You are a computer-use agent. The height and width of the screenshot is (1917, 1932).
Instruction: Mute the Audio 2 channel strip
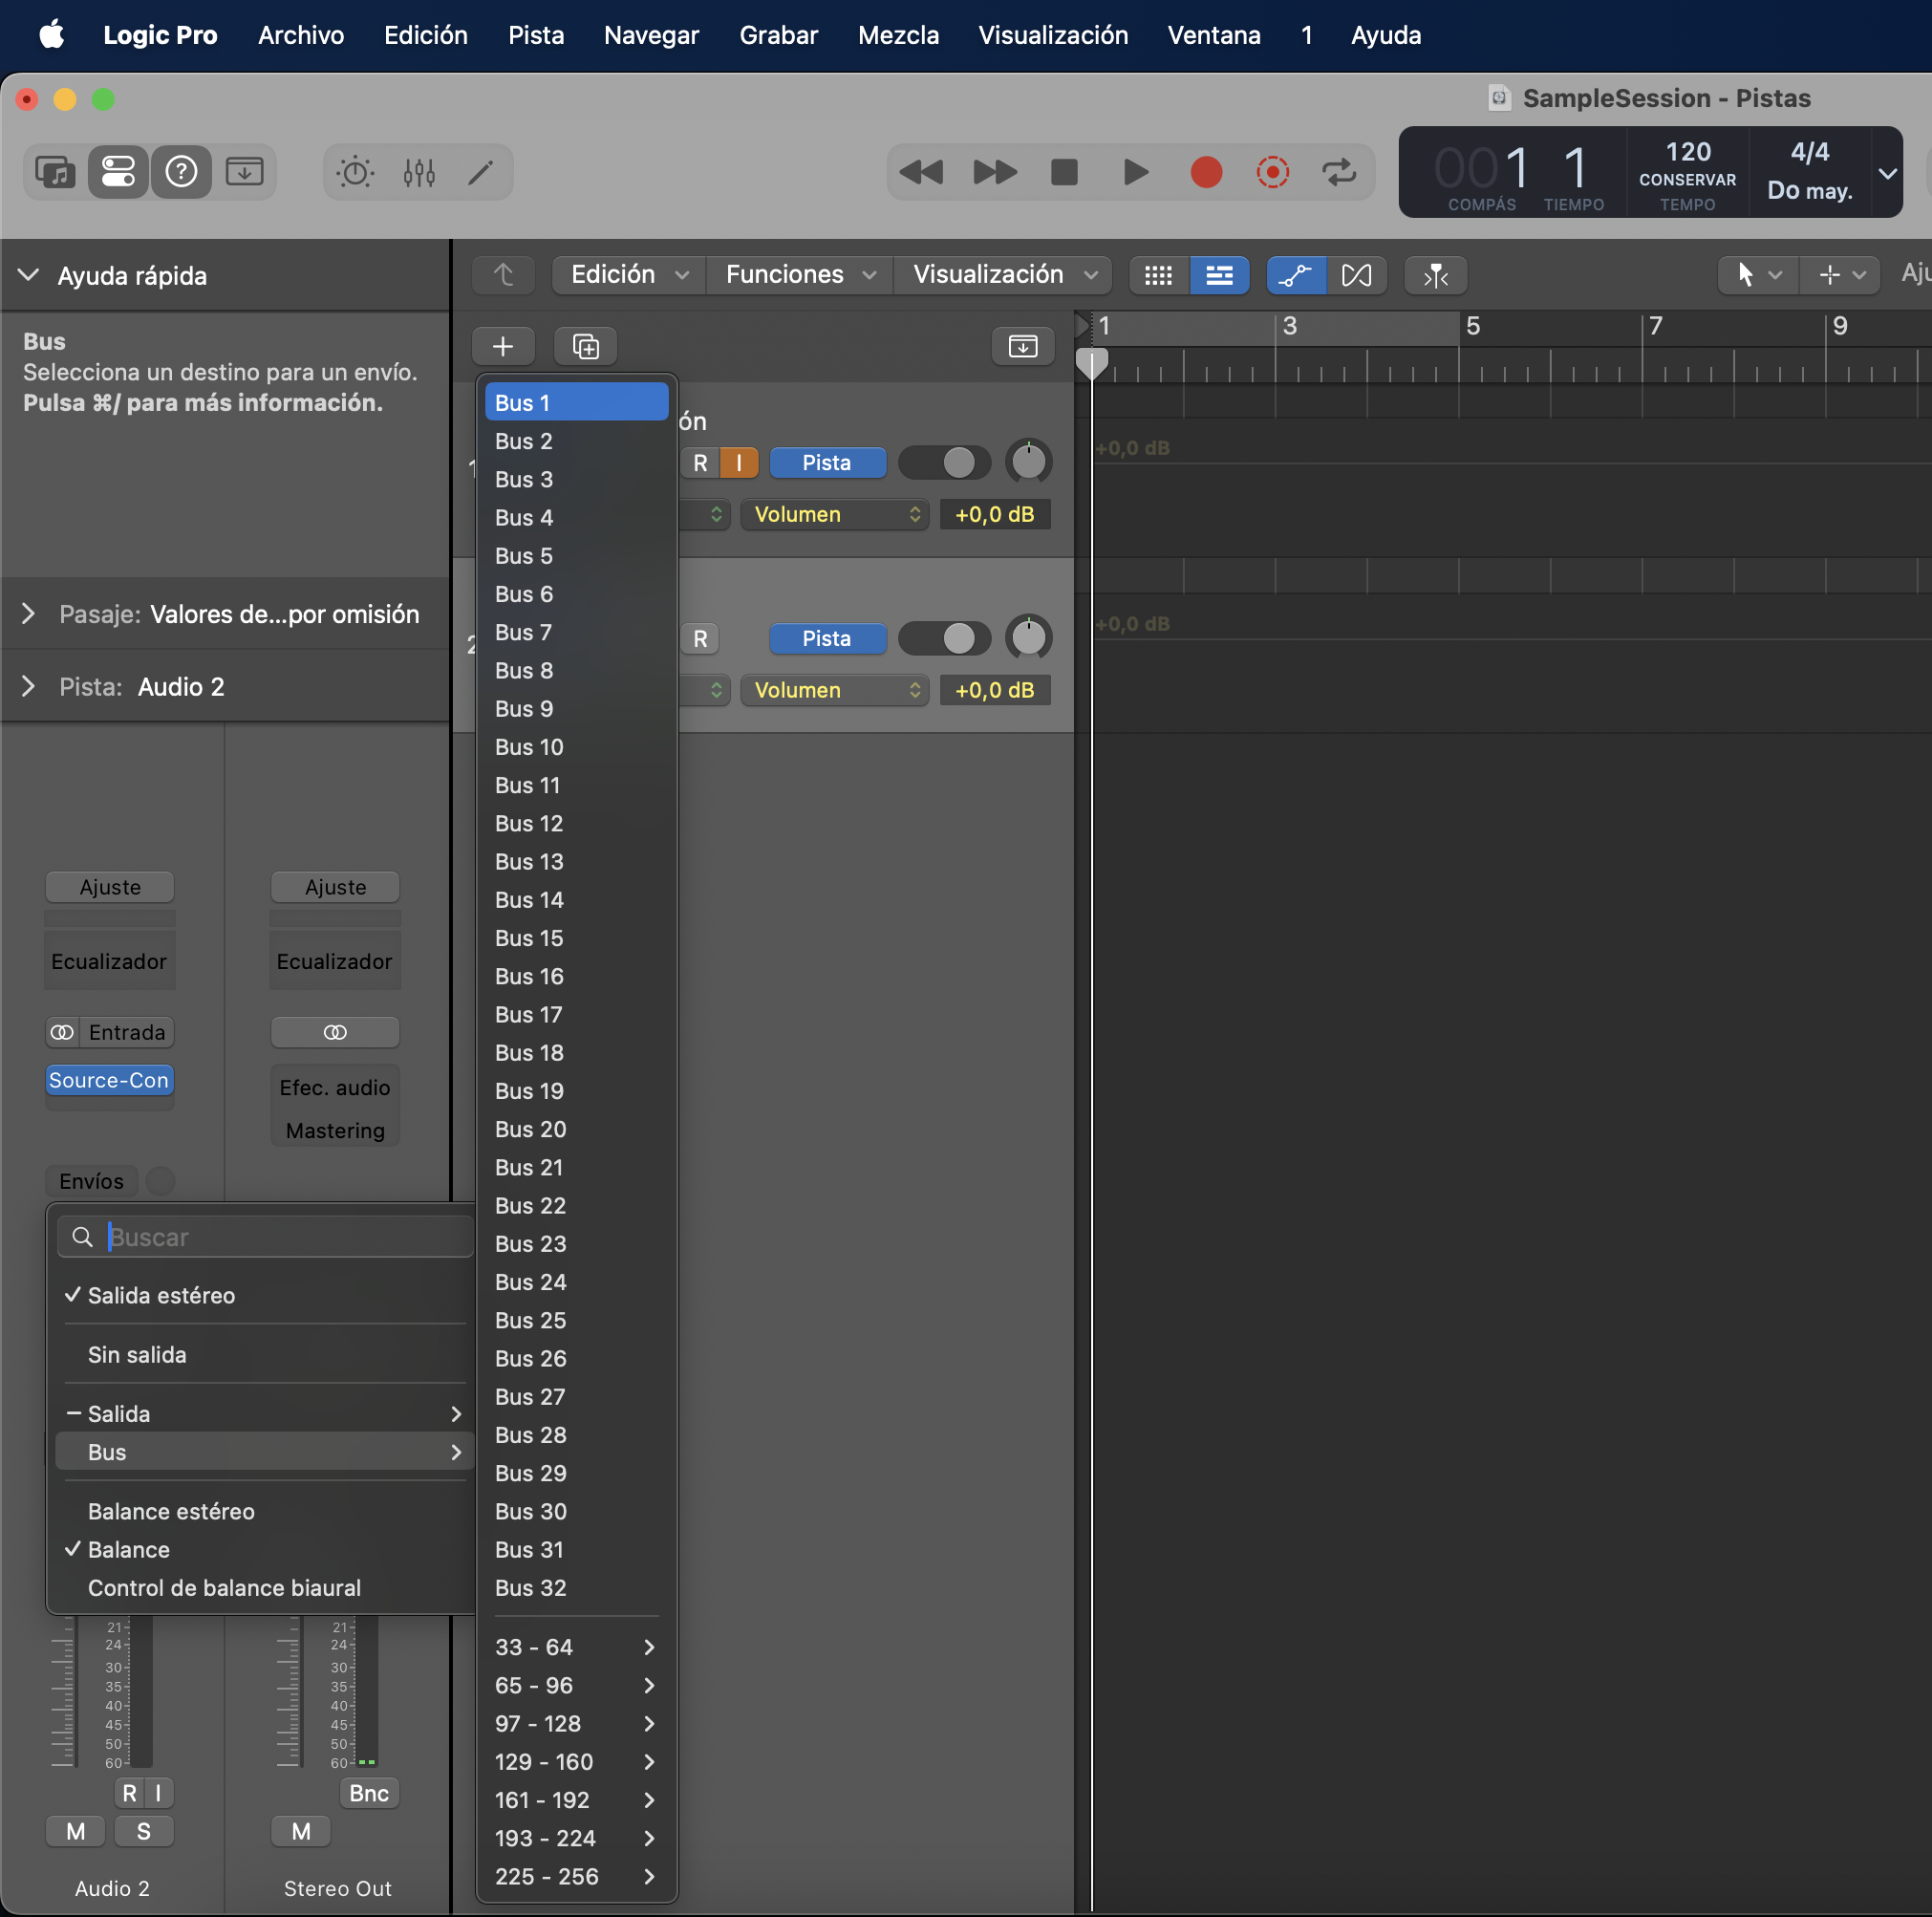pyautogui.click(x=76, y=1831)
